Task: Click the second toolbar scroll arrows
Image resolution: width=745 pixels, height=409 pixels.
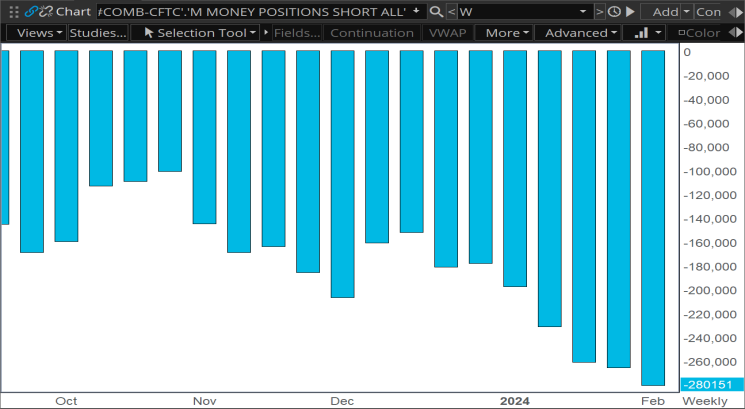Action: point(735,33)
